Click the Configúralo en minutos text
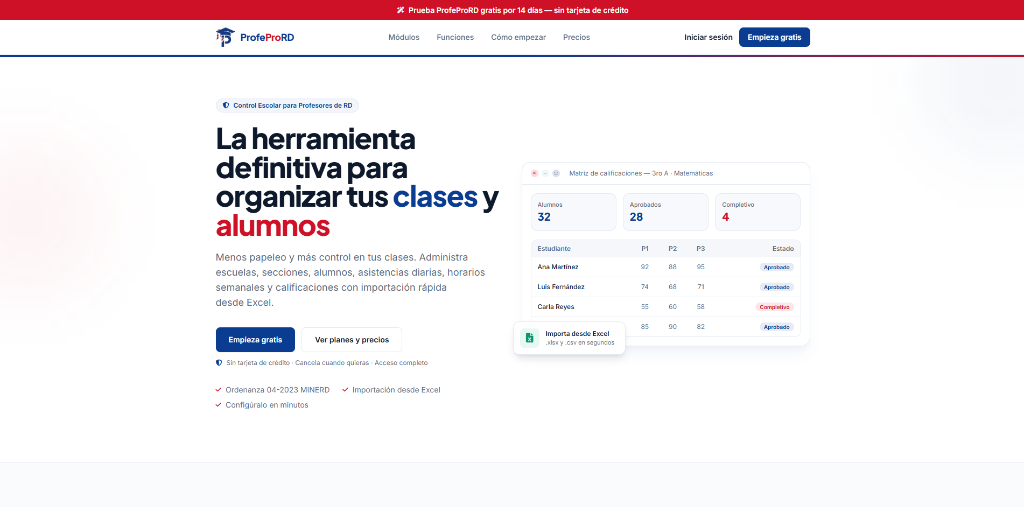Viewport: 1024px width, 507px height. click(x=266, y=405)
